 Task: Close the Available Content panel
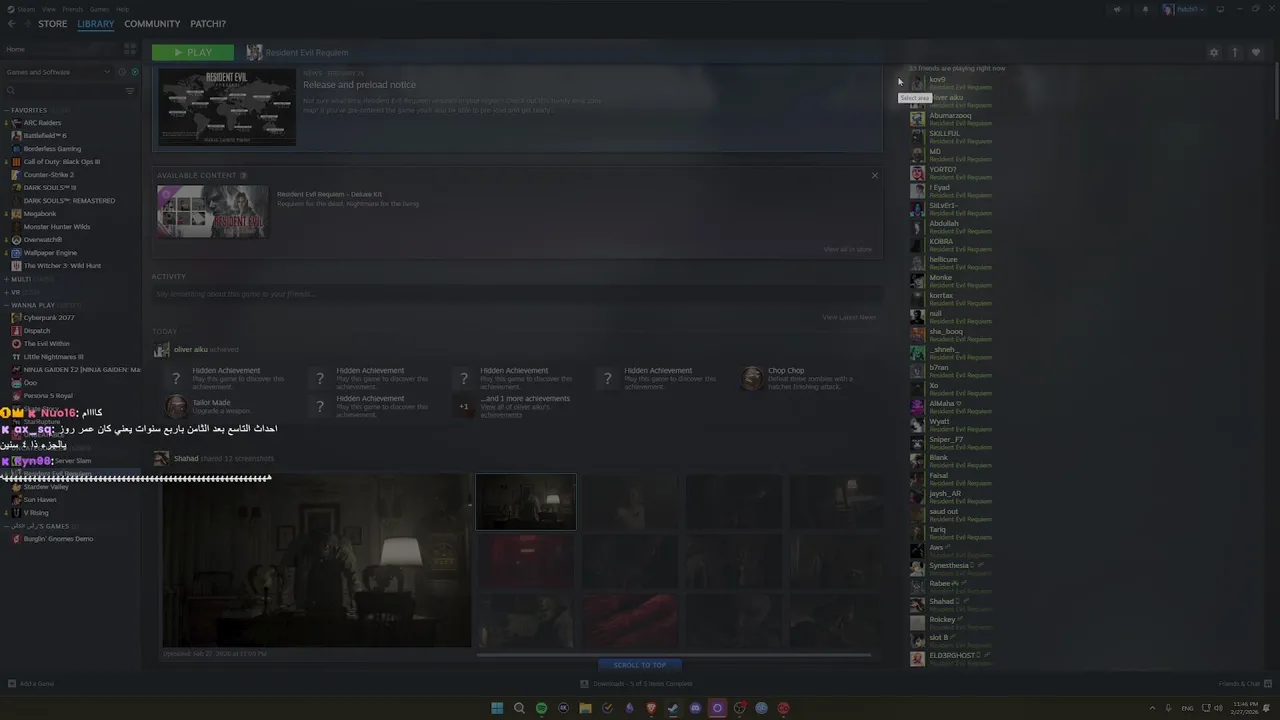click(x=874, y=176)
